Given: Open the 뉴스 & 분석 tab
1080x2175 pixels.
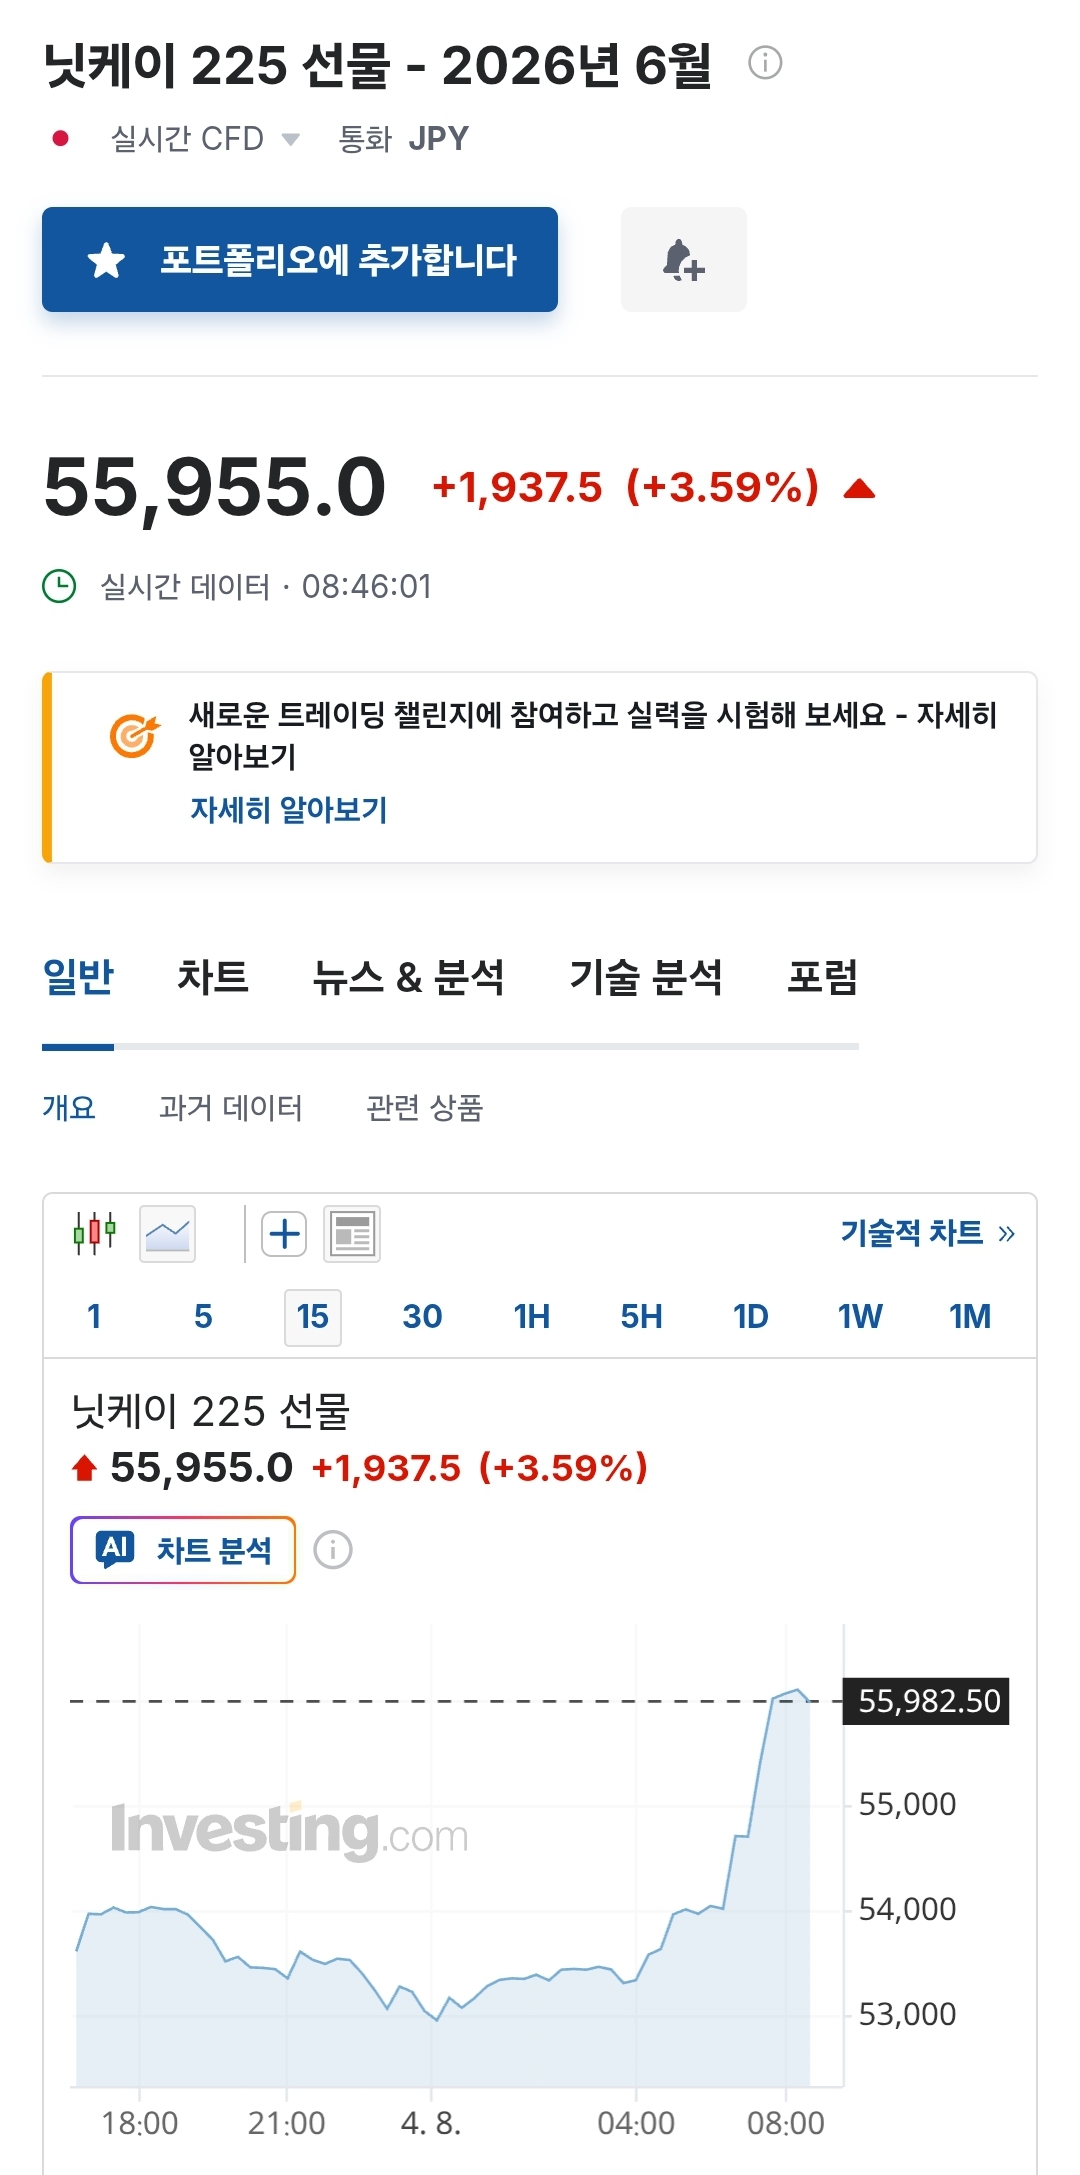Looking at the screenshot, I should pyautogui.click(x=408, y=977).
